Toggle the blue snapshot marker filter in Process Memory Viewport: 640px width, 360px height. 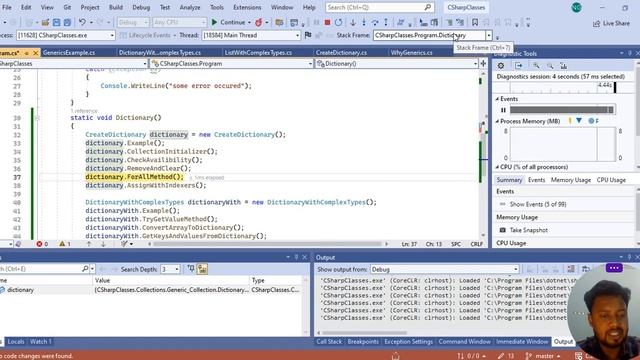pyautogui.click(x=579, y=121)
